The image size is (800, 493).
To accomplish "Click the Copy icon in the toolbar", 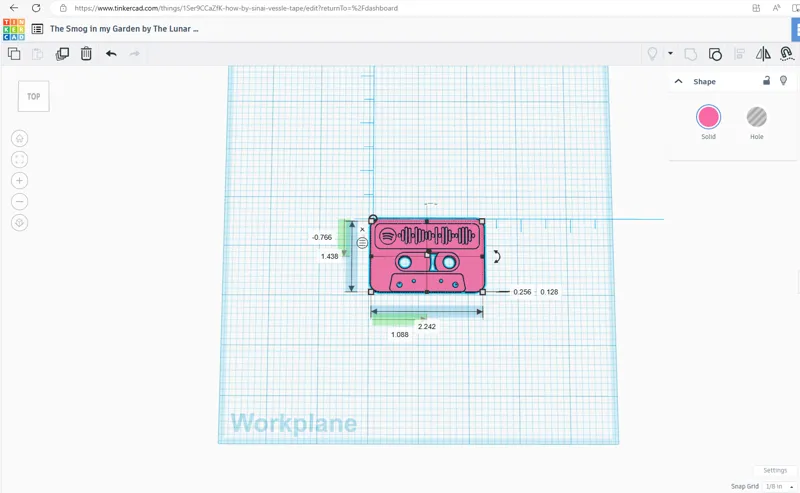I will click(x=14, y=54).
